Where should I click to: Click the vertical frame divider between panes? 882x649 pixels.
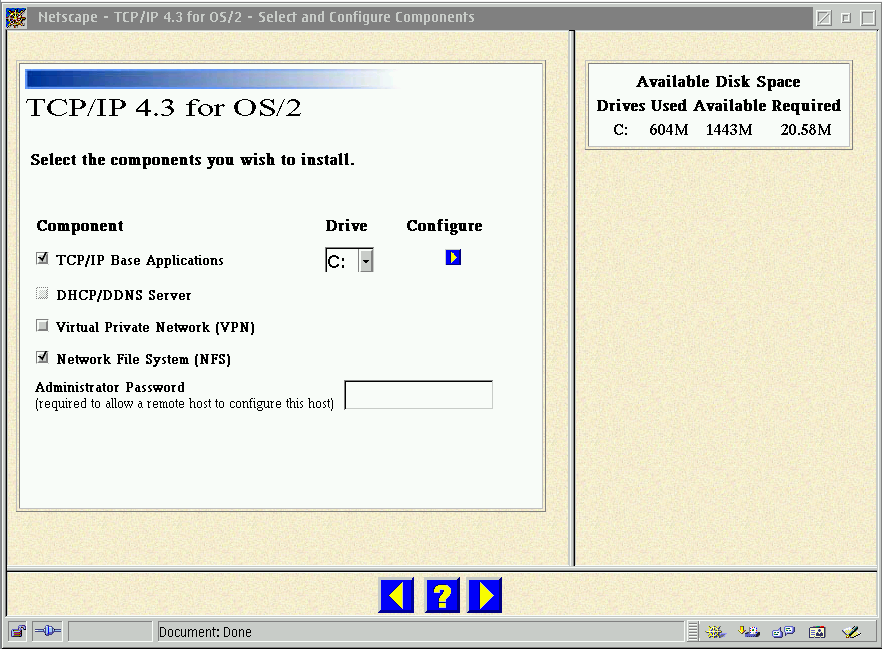point(572,300)
